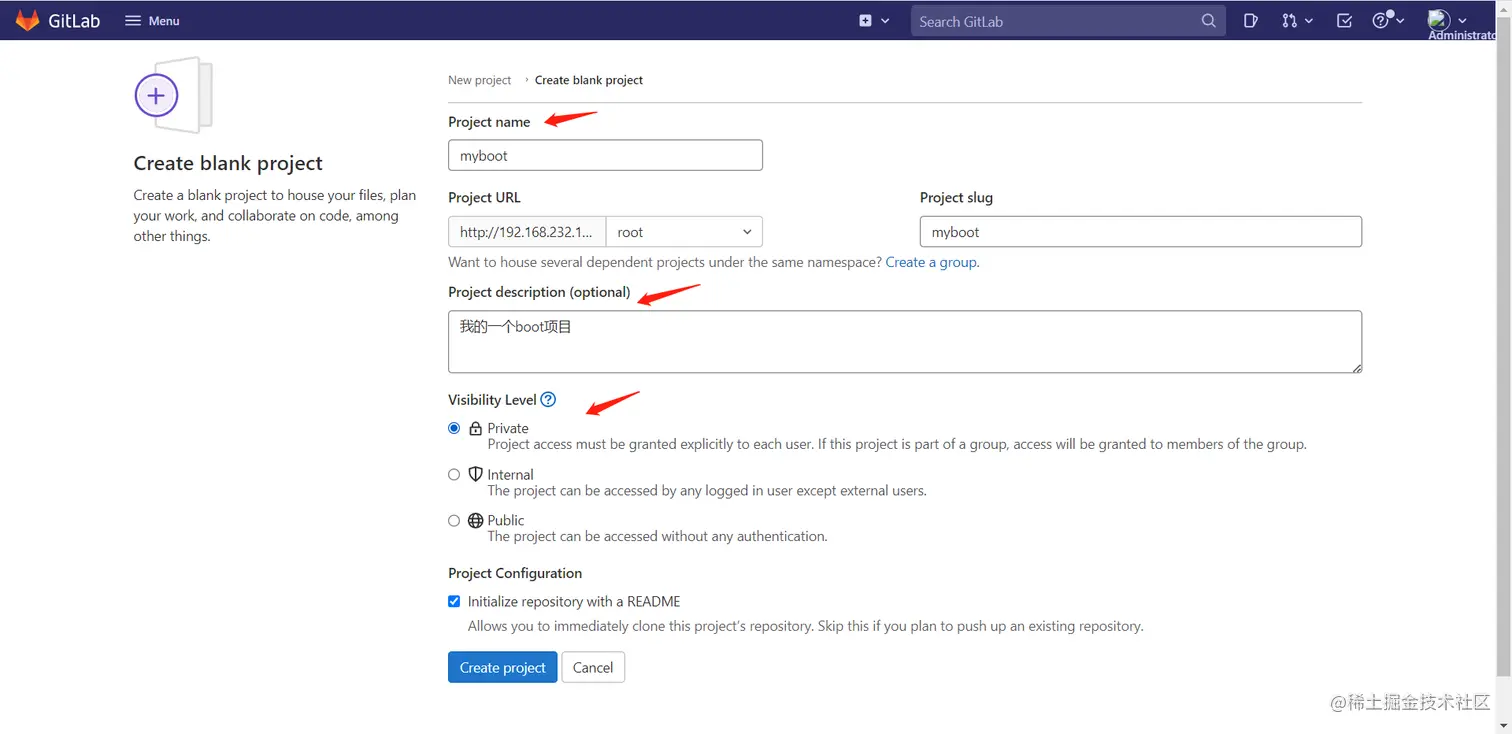The width and height of the screenshot is (1512, 734).
Task: Open the To-Do List icon
Action: [x=1345, y=20]
